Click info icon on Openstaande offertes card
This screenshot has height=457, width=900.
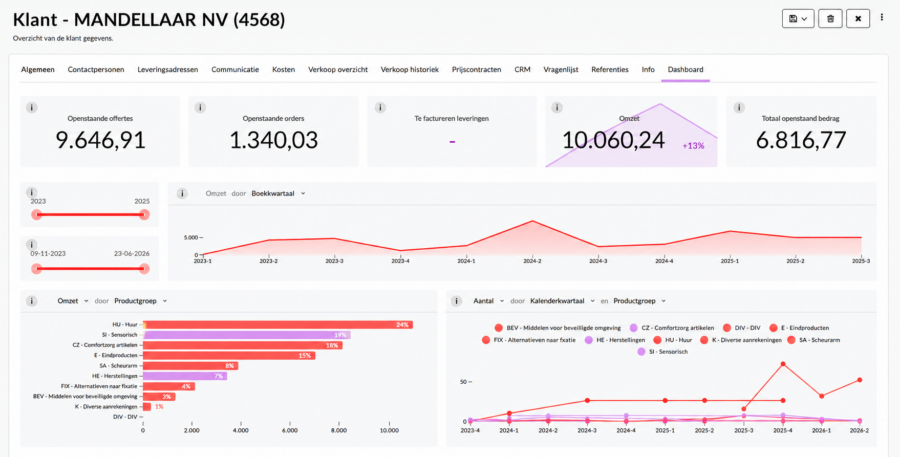pos(32,107)
